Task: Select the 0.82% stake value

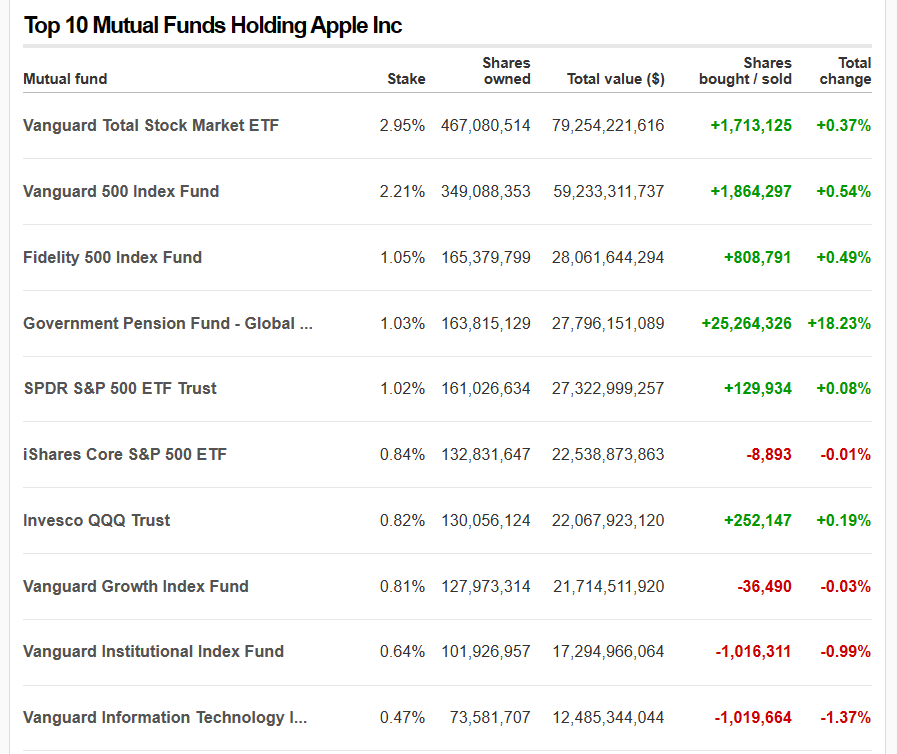Action: point(402,521)
